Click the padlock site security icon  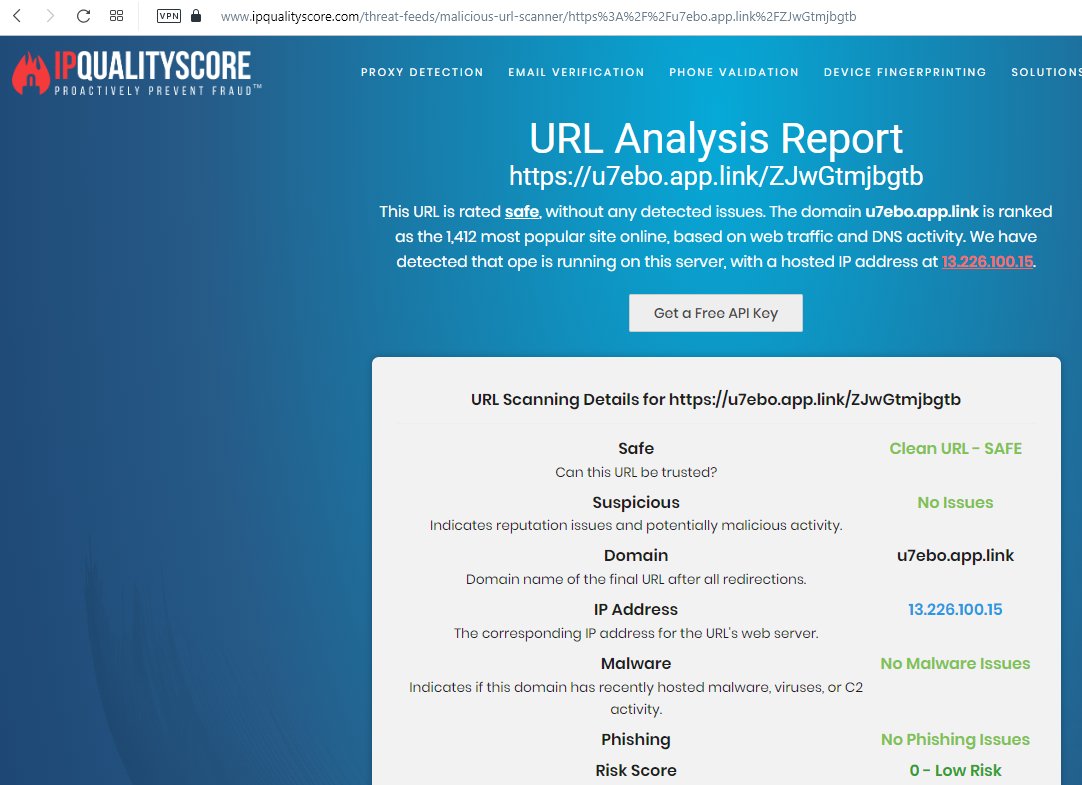[x=196, y=15]
